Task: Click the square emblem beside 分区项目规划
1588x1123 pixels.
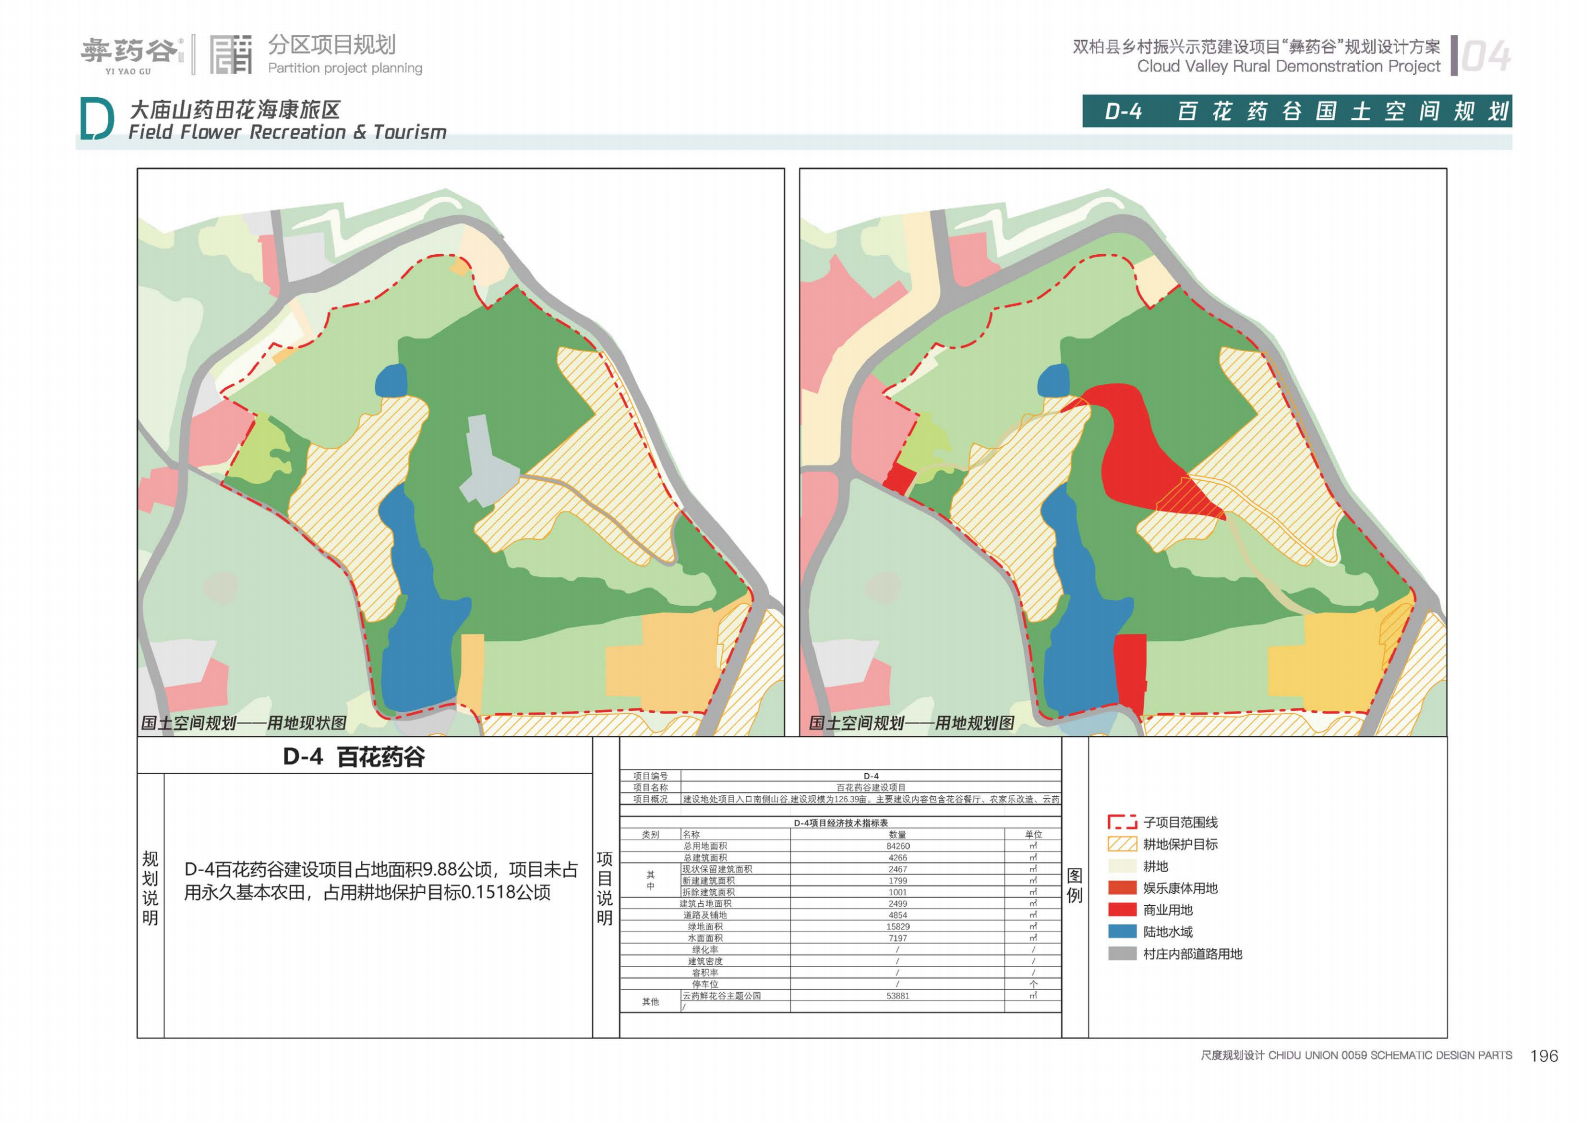Action: [x=231, y=55]
